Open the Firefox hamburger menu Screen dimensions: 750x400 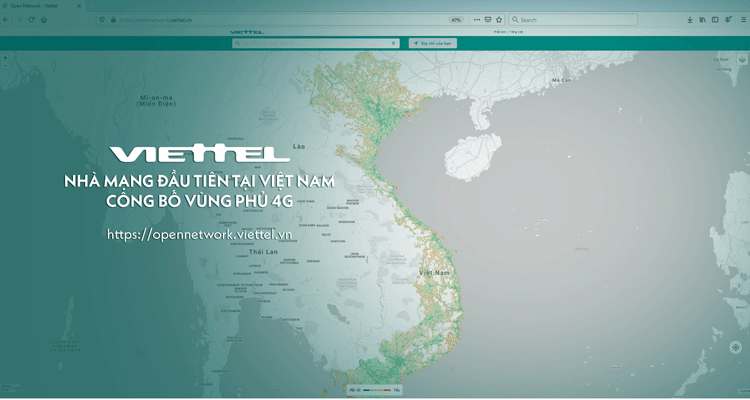(x=743, y=20)
